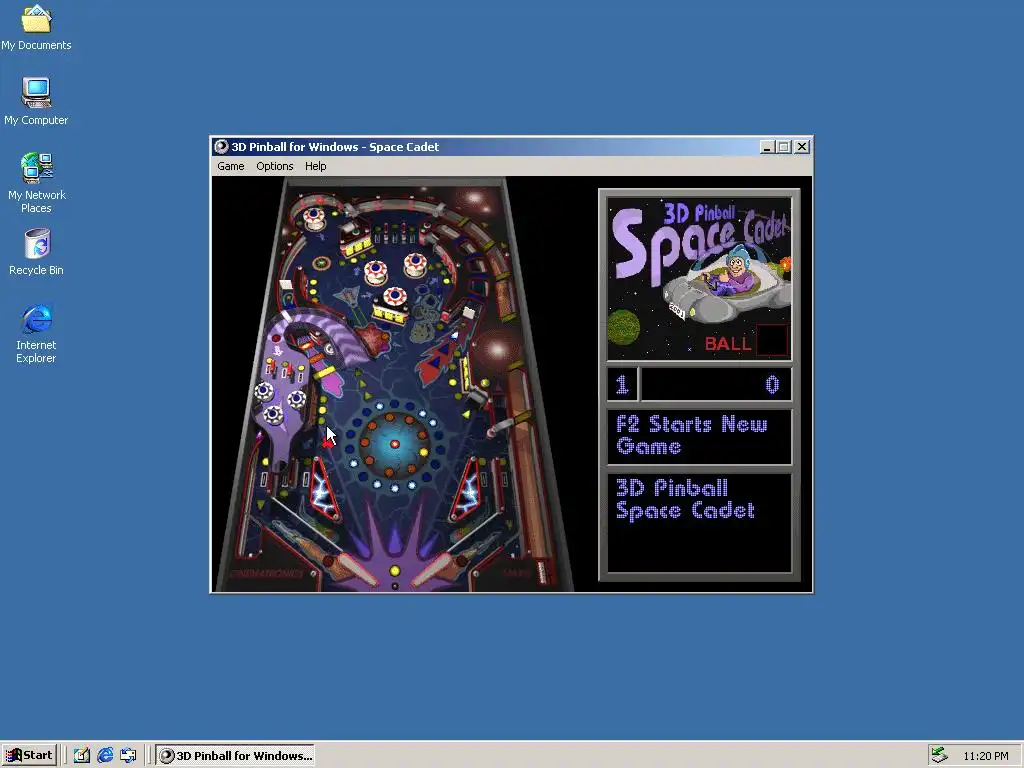Click the system tray network icon
Image resolution: width=1024 pixels, height=768 pixels.
pyautogui.click(x=939, y=755)
